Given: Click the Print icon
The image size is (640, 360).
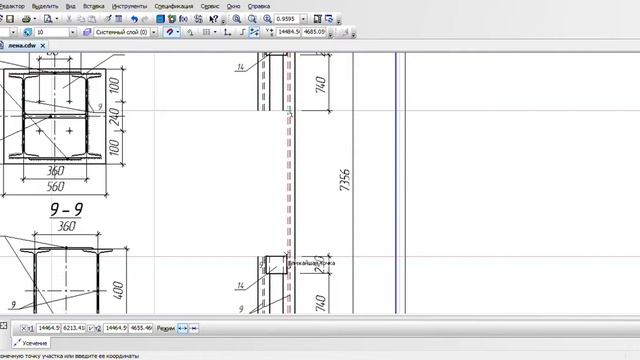Looking at the screenshot, I should [x=26, y=19].
